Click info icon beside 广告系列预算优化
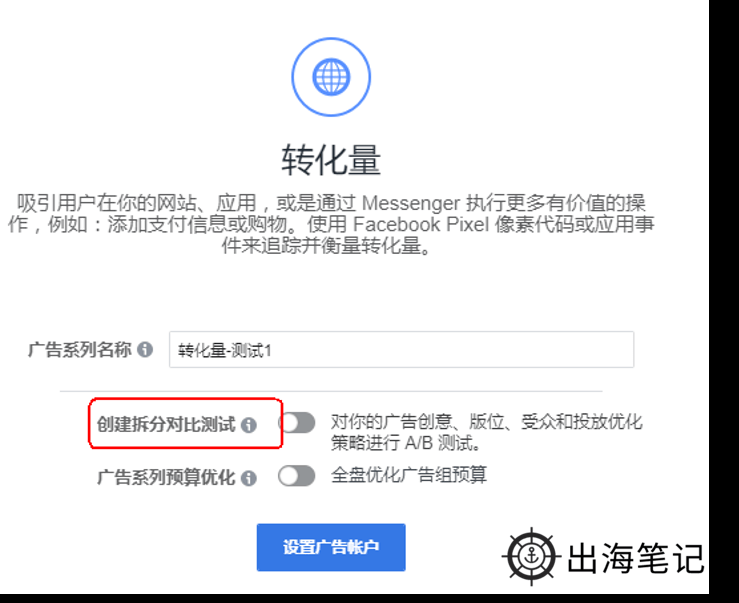 click(249, 478)
